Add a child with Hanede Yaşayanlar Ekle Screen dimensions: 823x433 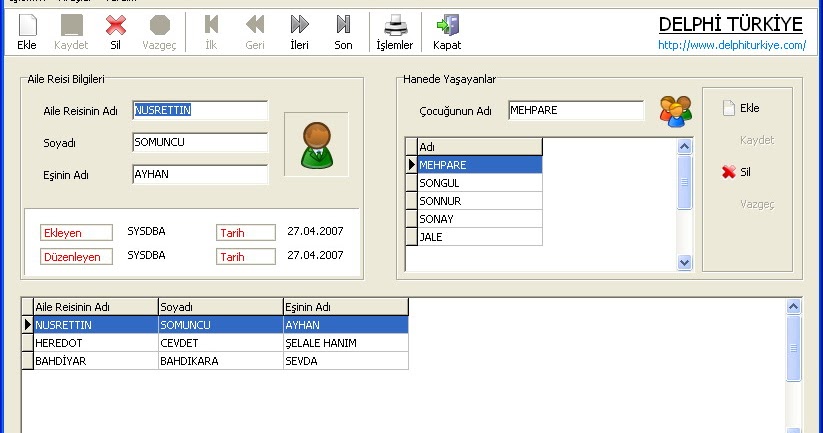pos(741,108)
